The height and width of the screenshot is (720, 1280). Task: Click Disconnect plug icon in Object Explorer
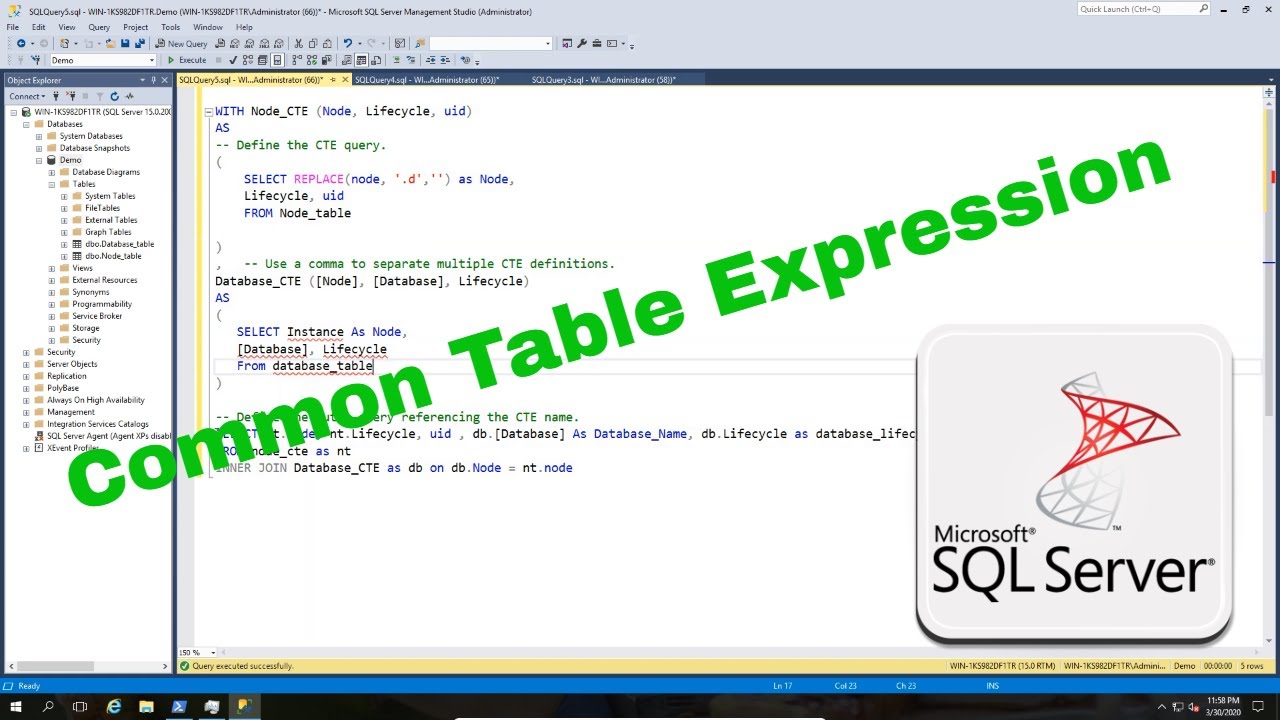(72, 96)
